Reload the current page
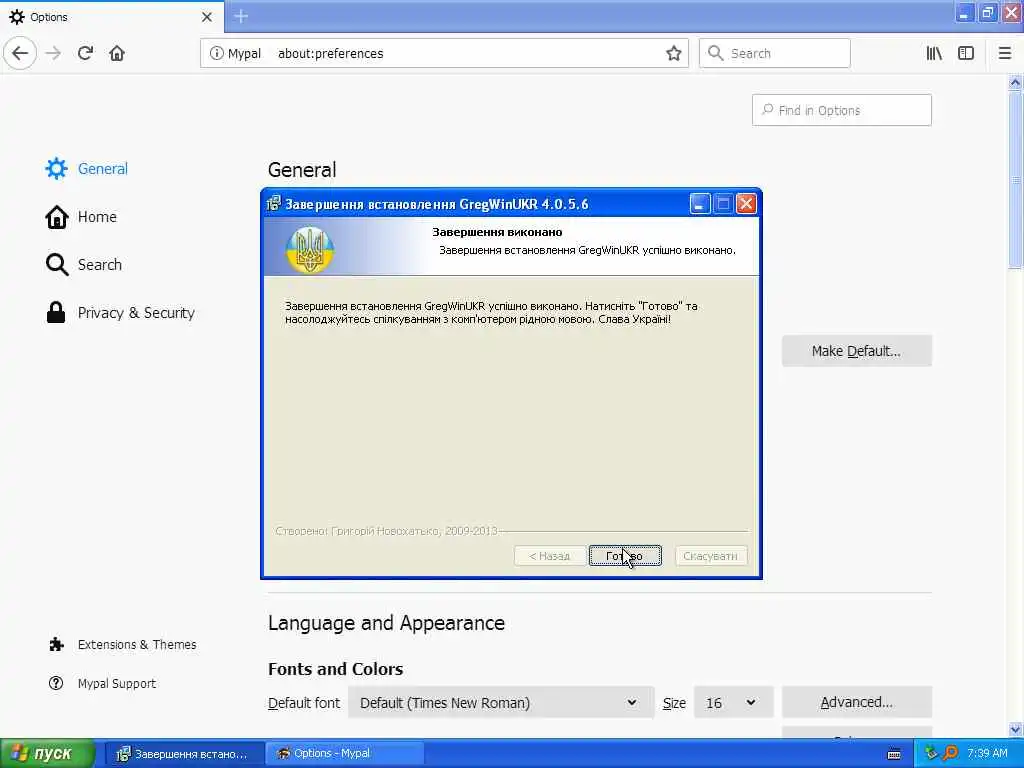 click(x=85, y=53)
